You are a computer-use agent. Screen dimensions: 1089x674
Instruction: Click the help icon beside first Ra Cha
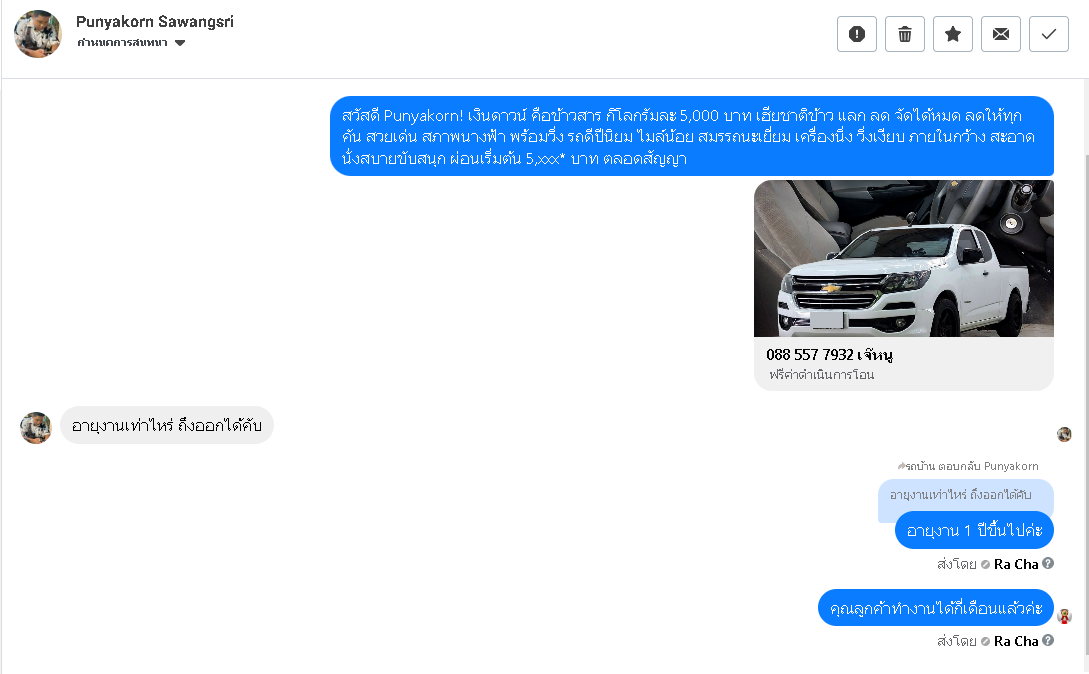(1048, 564)
